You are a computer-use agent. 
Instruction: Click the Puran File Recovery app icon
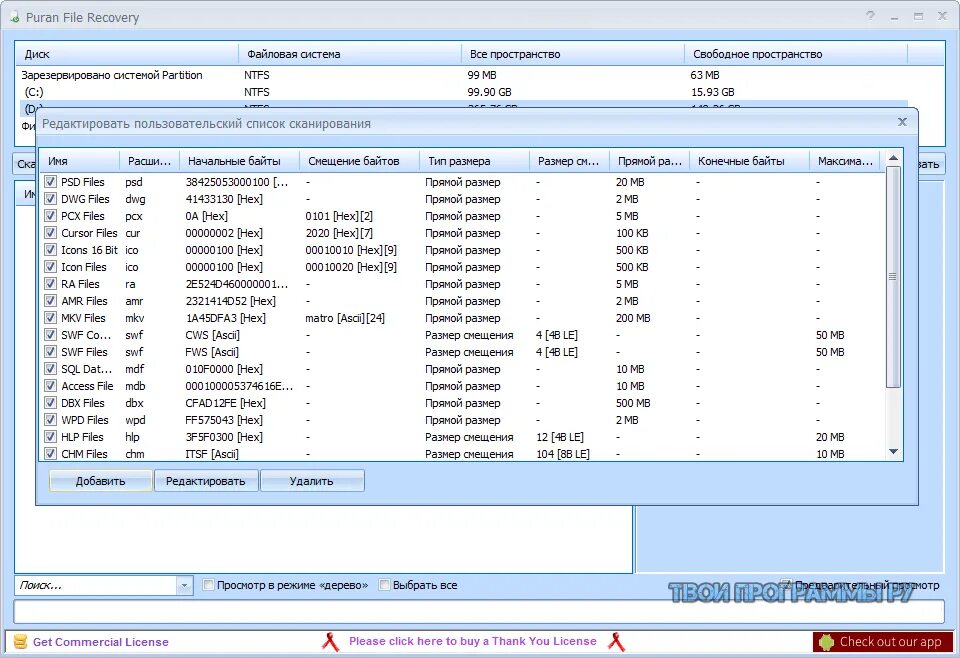pyautogui.click(x=14, y=18)
